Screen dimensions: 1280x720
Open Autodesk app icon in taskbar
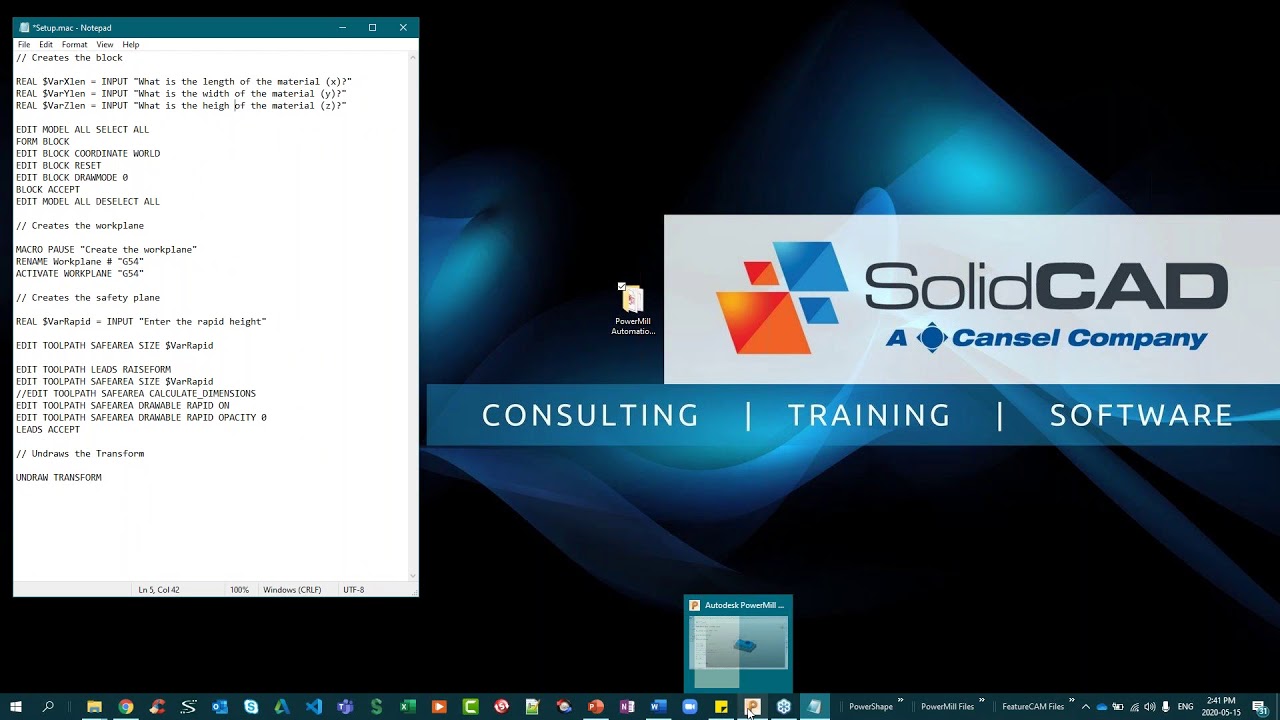coord(282,706)
